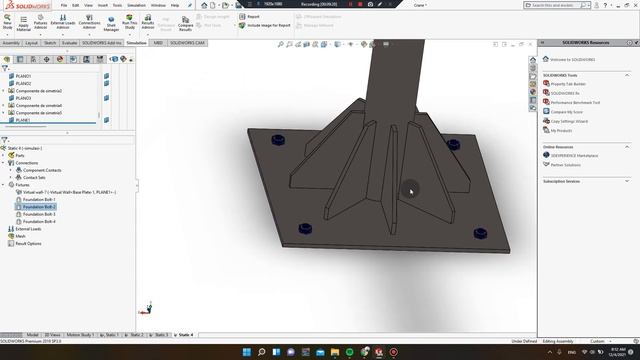Switch to the Evaluate ribbon tab
Viewport: 640px width, 360px height.
[x=69, y=43]
